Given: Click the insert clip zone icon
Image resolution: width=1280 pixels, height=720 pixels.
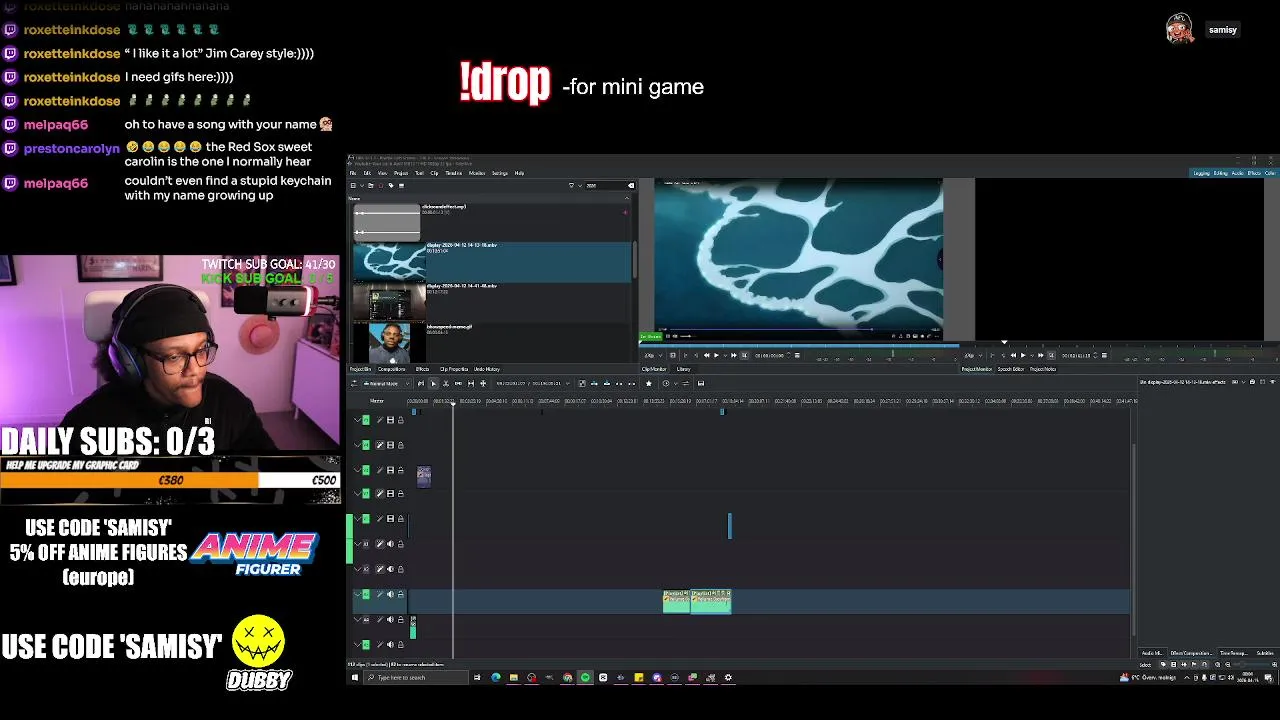Looking at the screenshot, I should 594,383.
